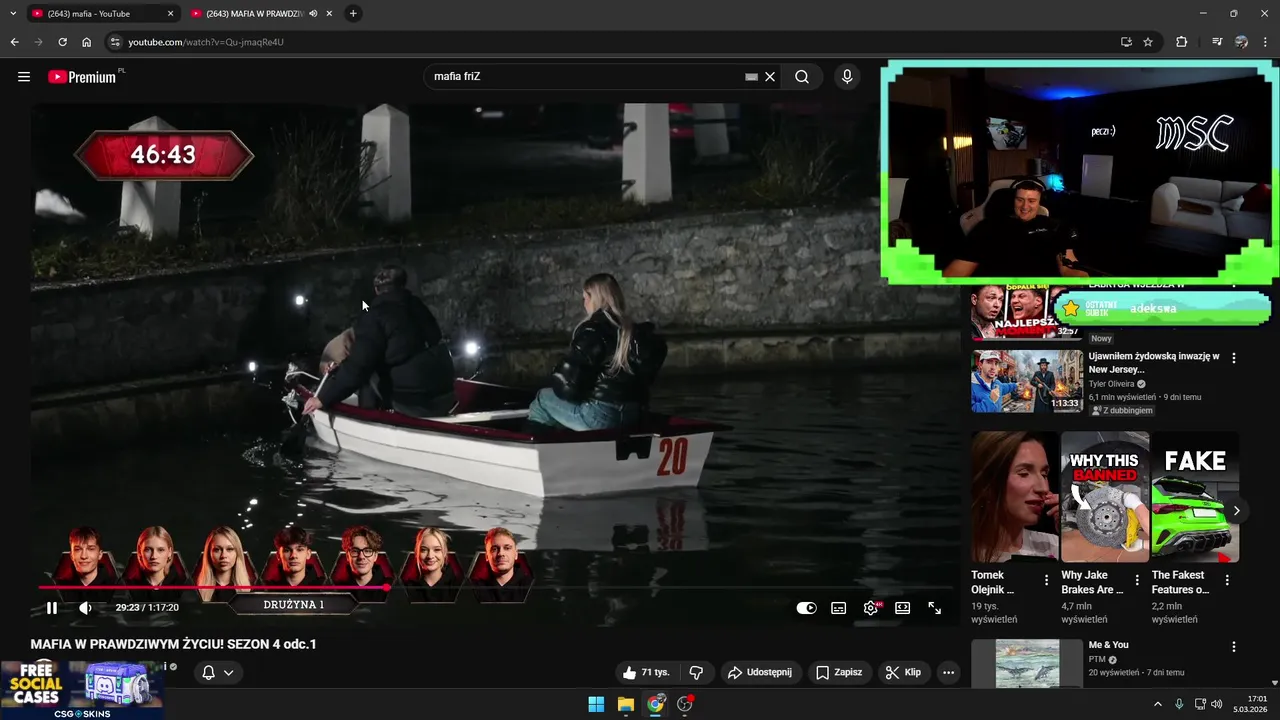Open notification bell dropdown for channel
Image resolution: width=1280 pixels, height=720 pixels.
tap(218, 673)
